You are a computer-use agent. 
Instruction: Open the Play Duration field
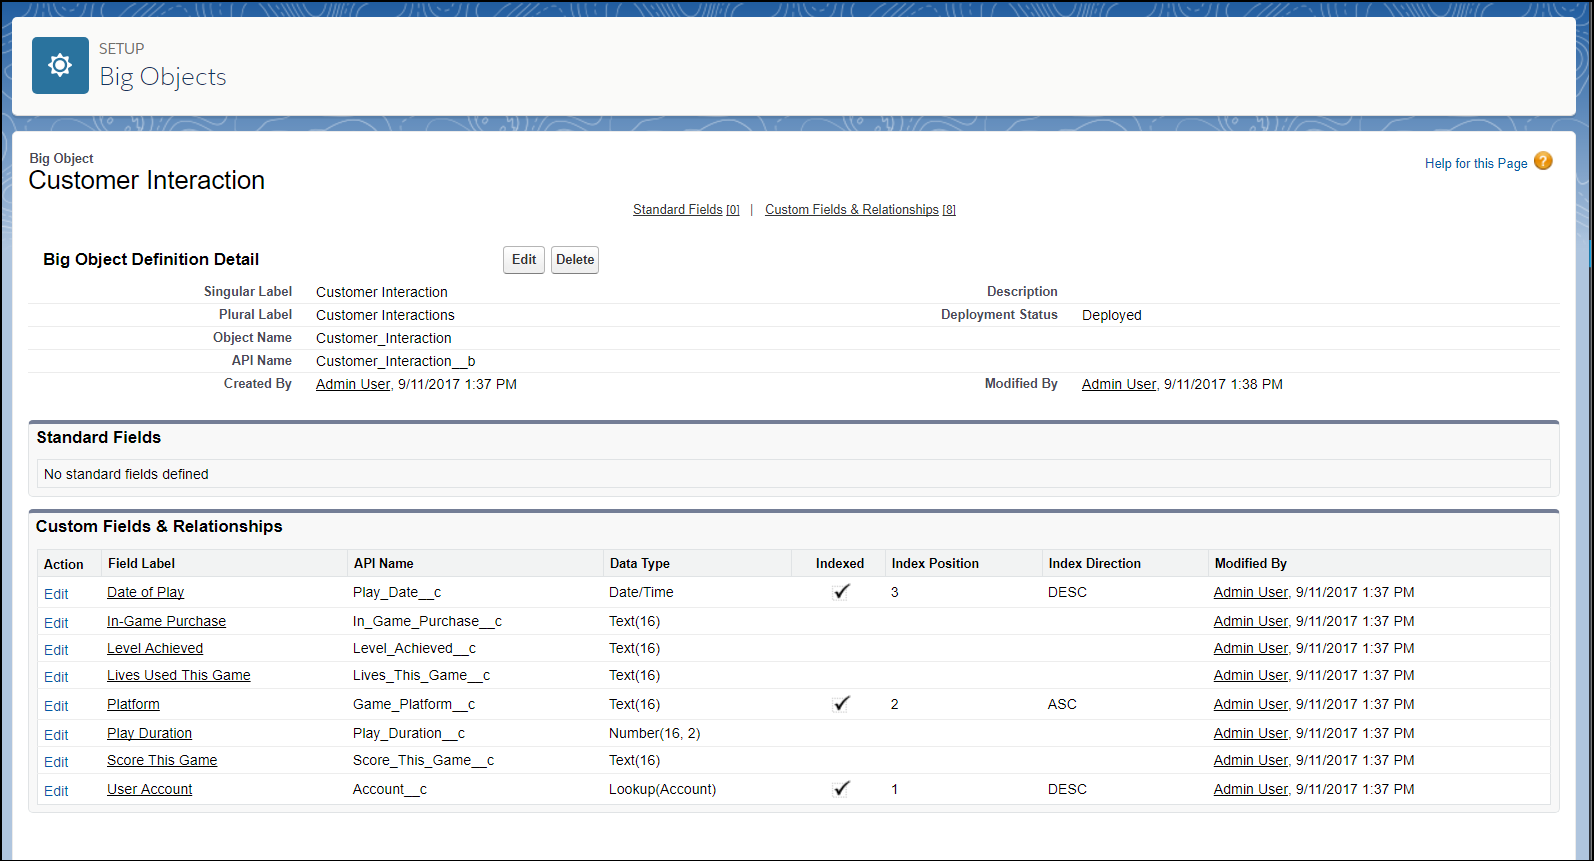pos(149,734)
